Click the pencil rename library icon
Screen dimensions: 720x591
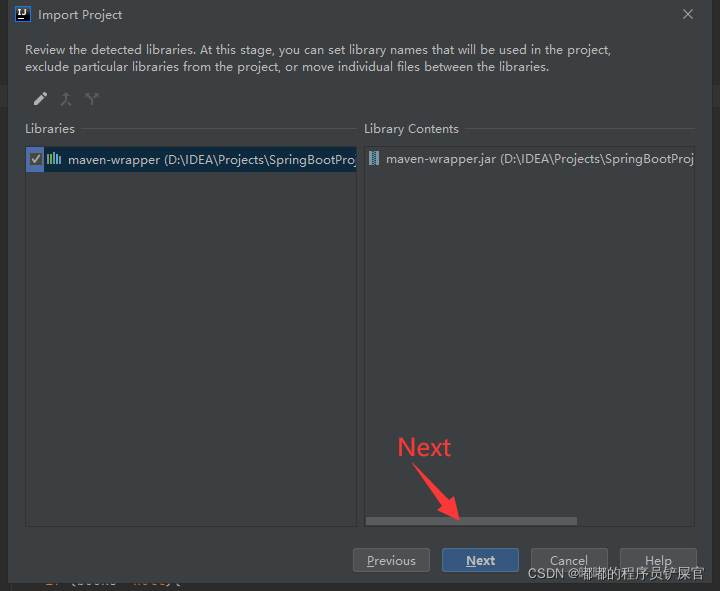coord(40,99)
